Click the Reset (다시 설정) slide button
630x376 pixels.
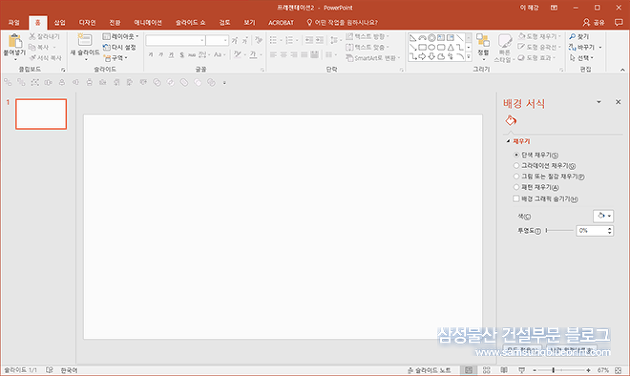pyautogui.click(x=119, y=47)
